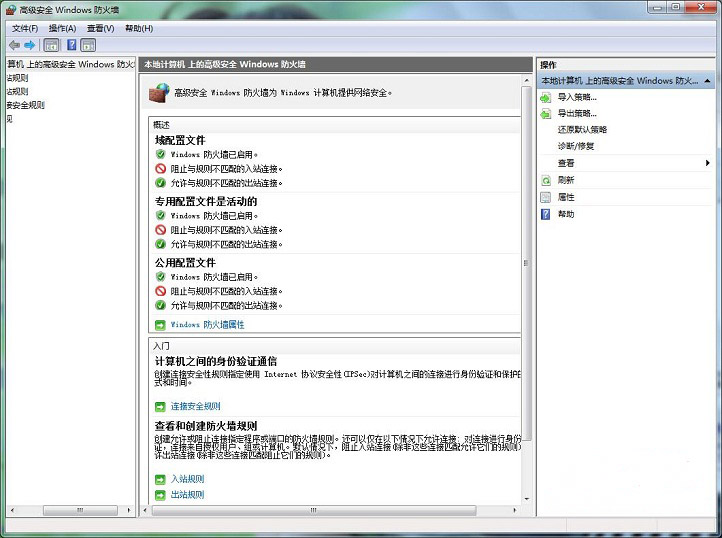Click the 公用配置文件 heading

[x=185, y=263]
